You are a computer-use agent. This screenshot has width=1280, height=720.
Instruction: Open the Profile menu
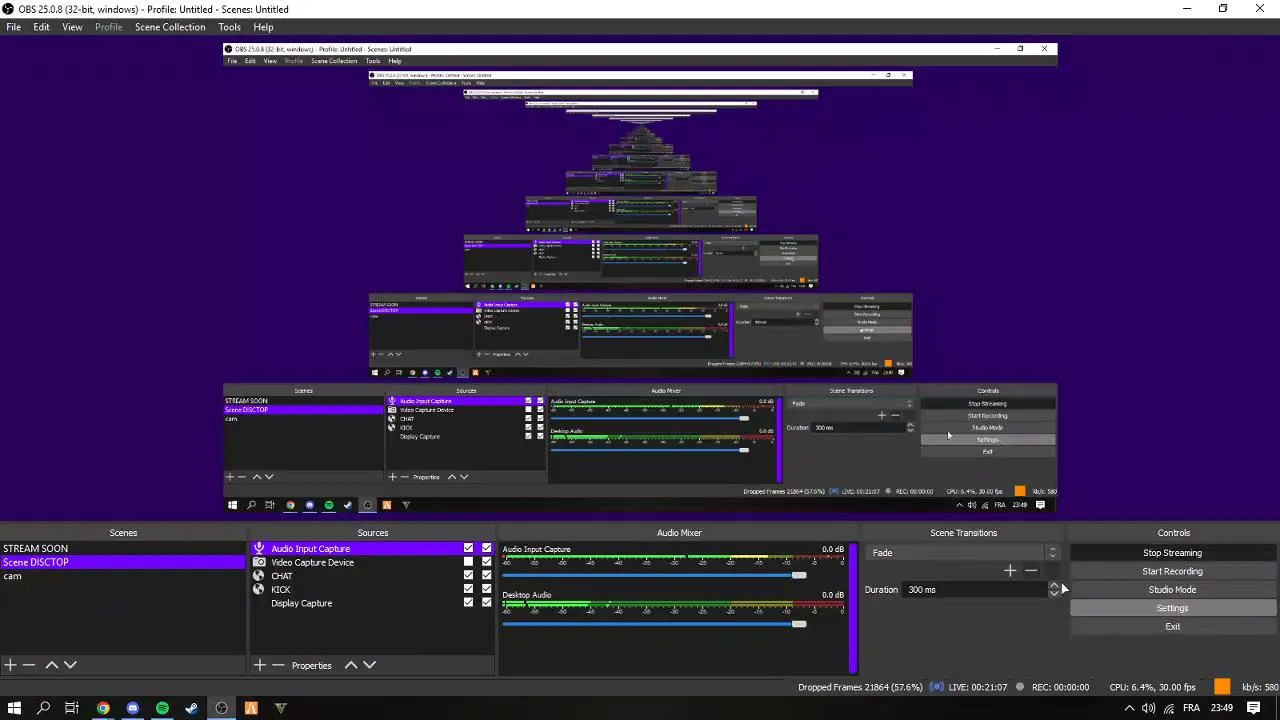[108, 27]
